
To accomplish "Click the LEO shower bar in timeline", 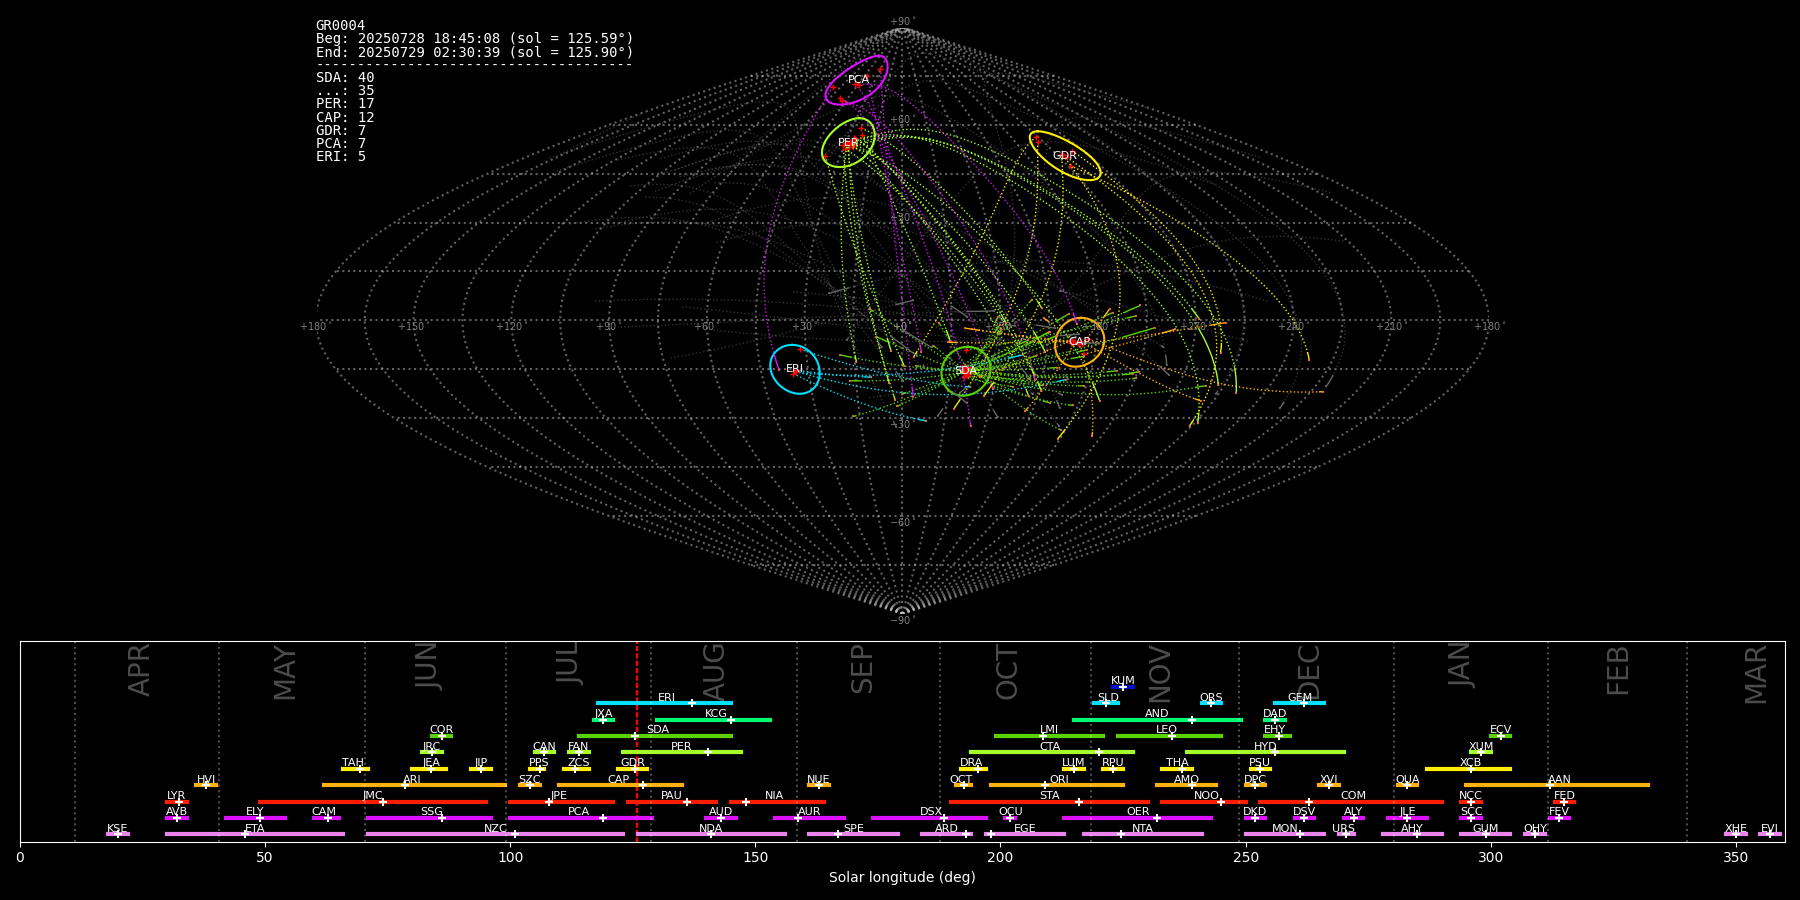I will click(1169, 736).
